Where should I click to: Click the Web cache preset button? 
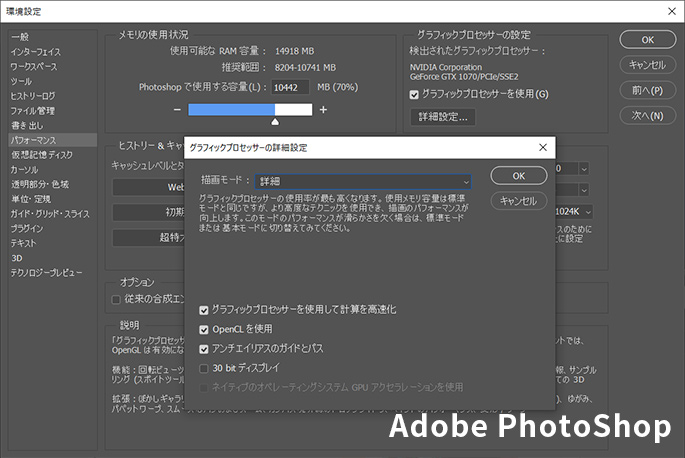click(149, 187)
